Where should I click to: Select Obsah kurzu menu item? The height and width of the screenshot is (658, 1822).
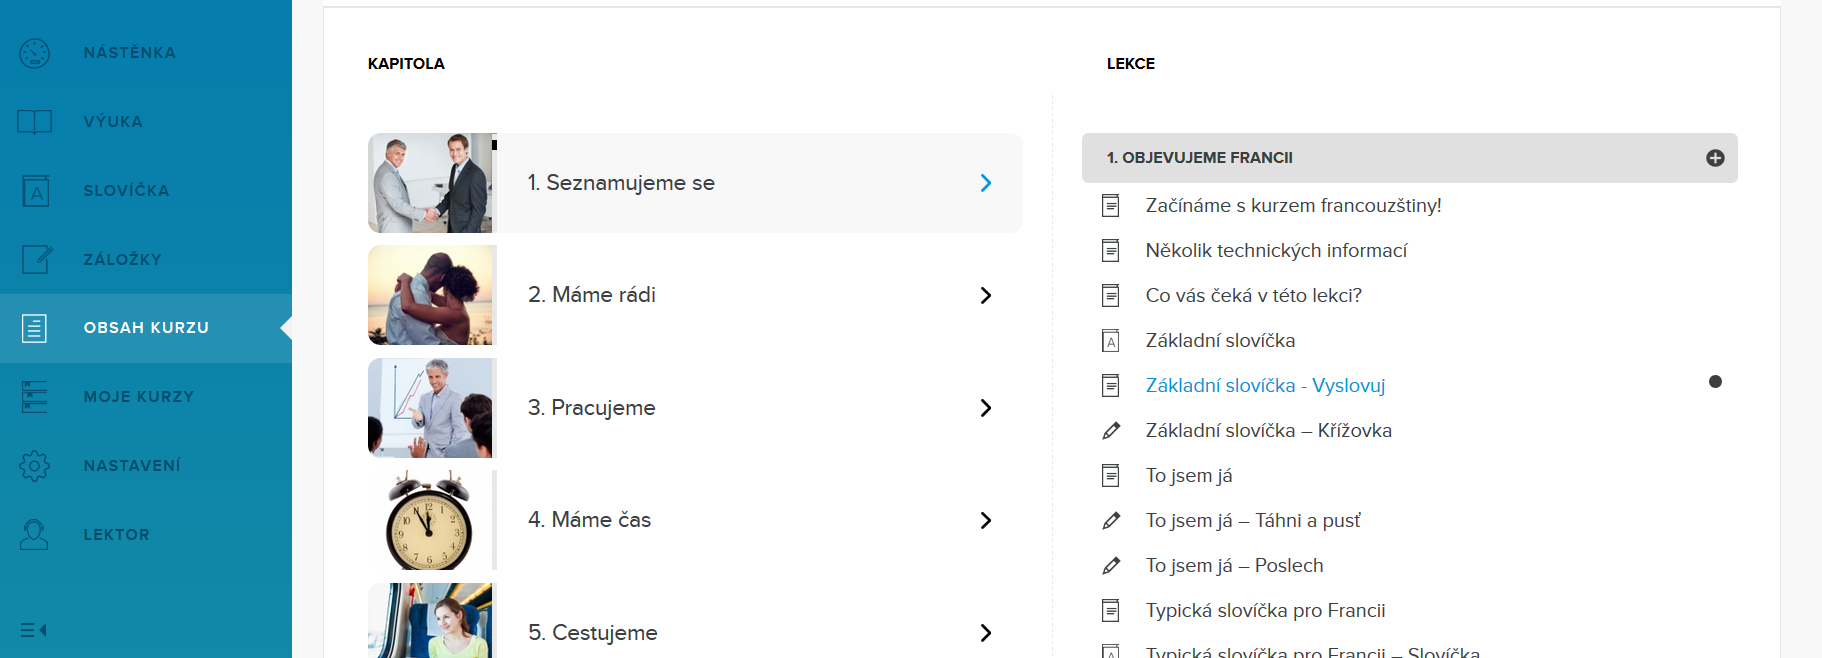[x=146, y=328]
